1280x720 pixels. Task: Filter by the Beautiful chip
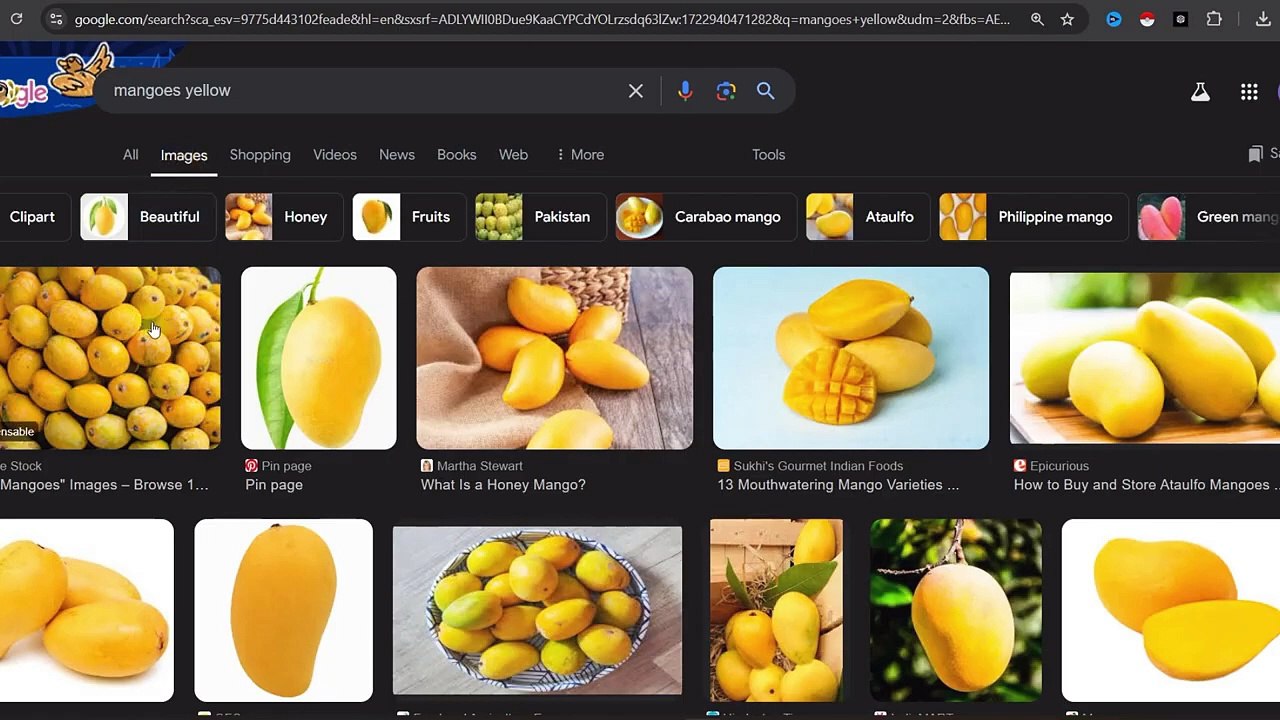point(148,217)
